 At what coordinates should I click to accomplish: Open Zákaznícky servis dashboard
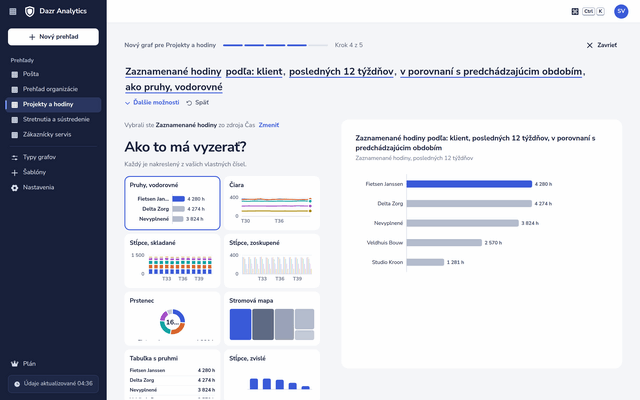(53, 134)
